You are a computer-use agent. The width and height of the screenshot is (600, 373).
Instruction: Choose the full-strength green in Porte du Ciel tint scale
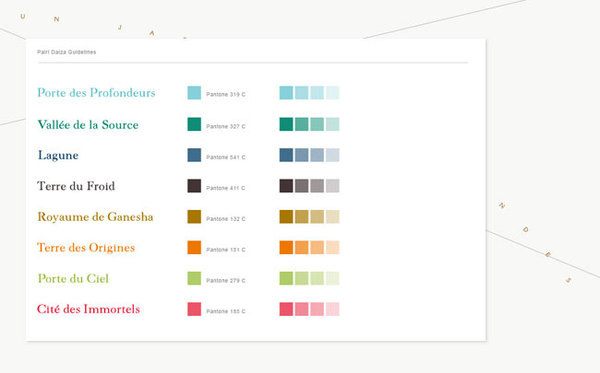point(286,278)
